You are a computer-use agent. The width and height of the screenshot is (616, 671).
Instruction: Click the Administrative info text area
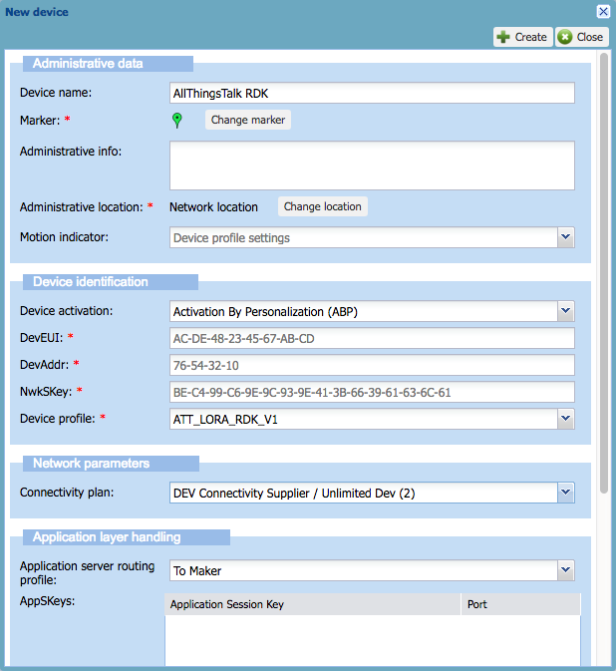coord(372,165)
